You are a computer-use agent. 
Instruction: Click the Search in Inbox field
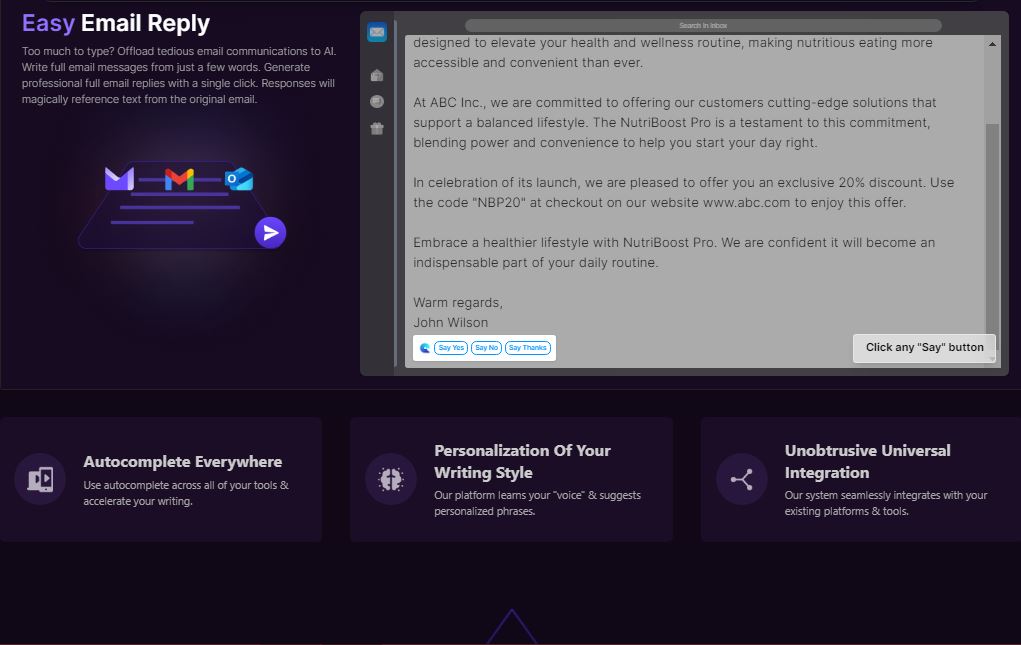702,24
